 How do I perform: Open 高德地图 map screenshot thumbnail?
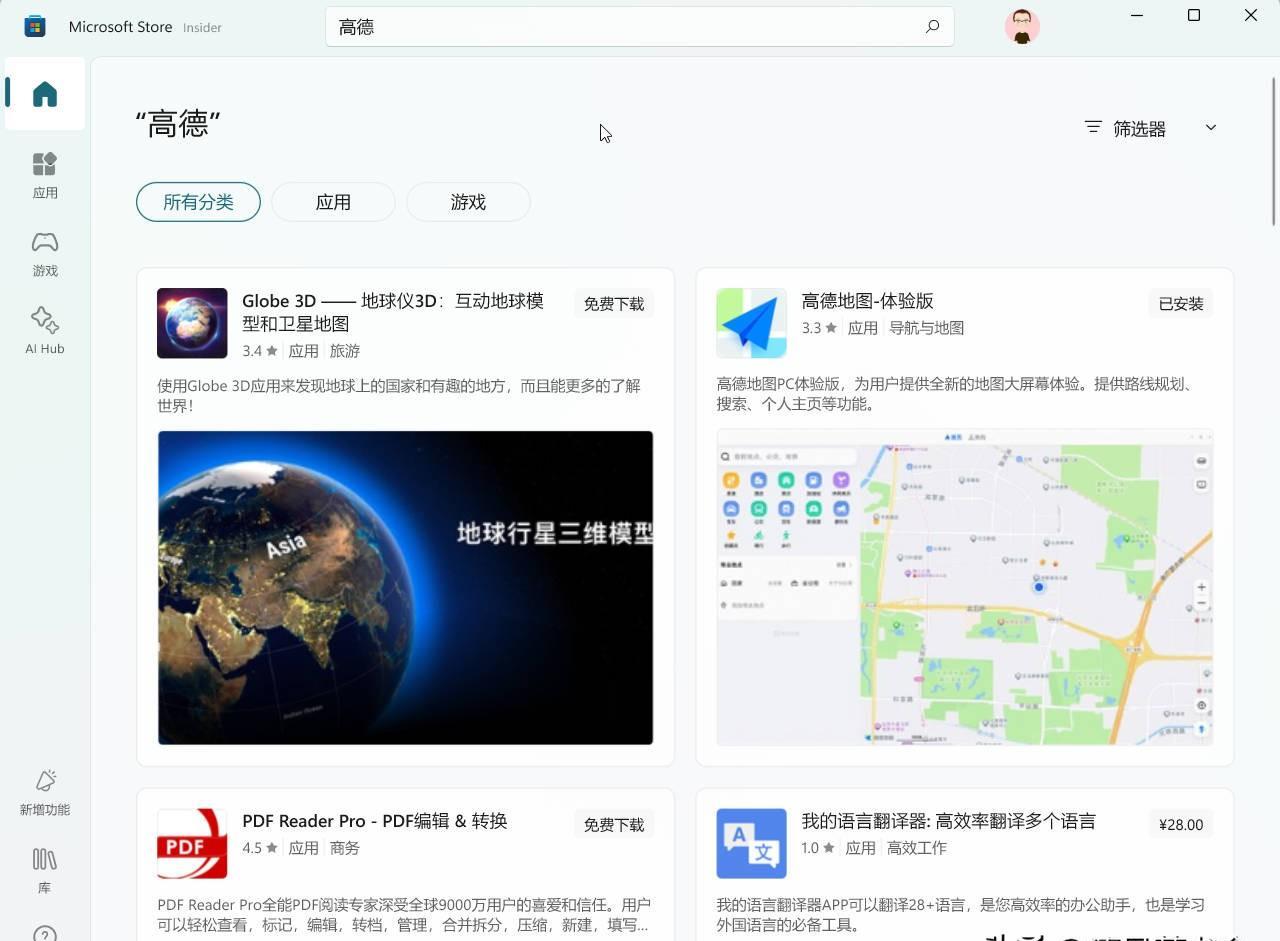964,588
